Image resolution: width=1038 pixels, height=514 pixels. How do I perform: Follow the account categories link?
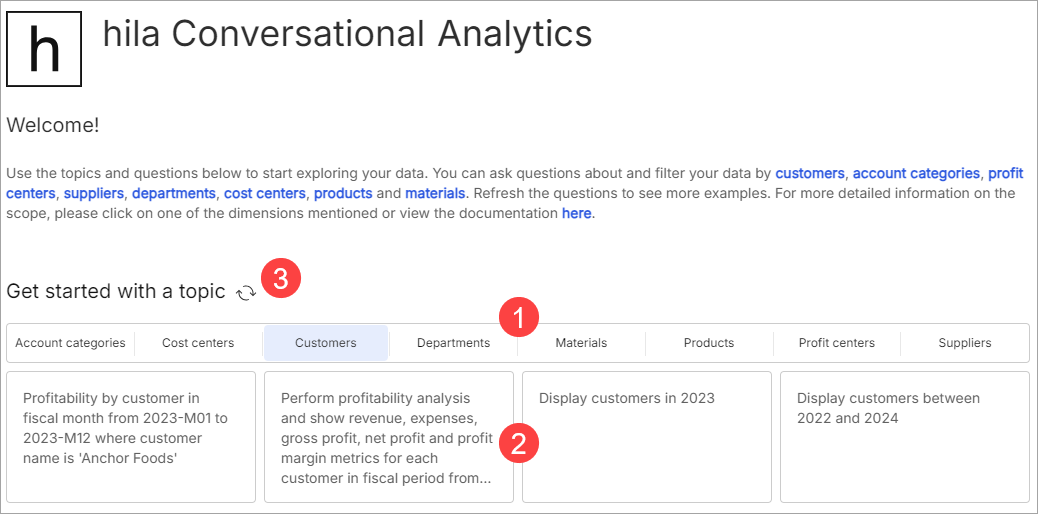coord(916,174)
